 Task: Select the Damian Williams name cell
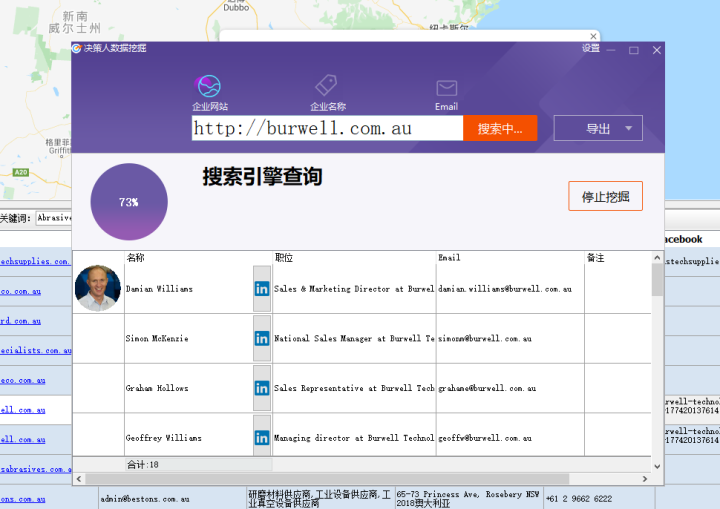189,289
